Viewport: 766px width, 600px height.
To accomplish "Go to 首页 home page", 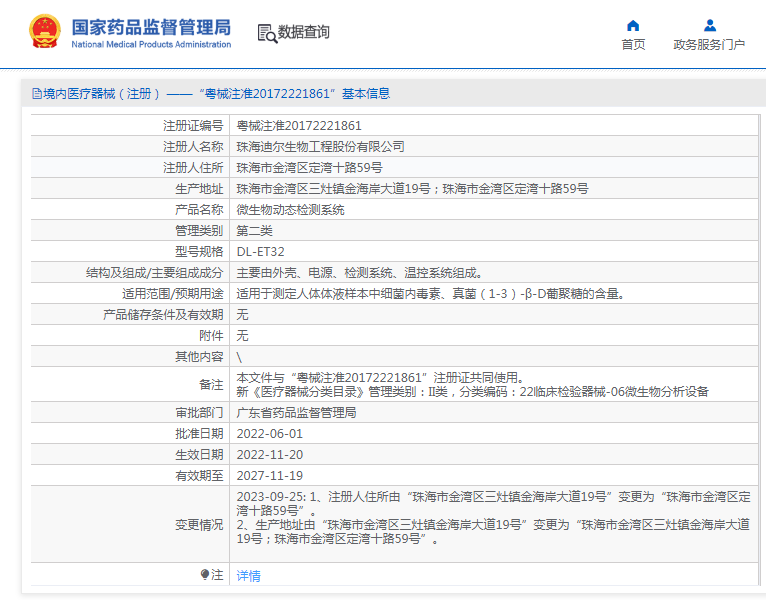I will pos(633,44).
